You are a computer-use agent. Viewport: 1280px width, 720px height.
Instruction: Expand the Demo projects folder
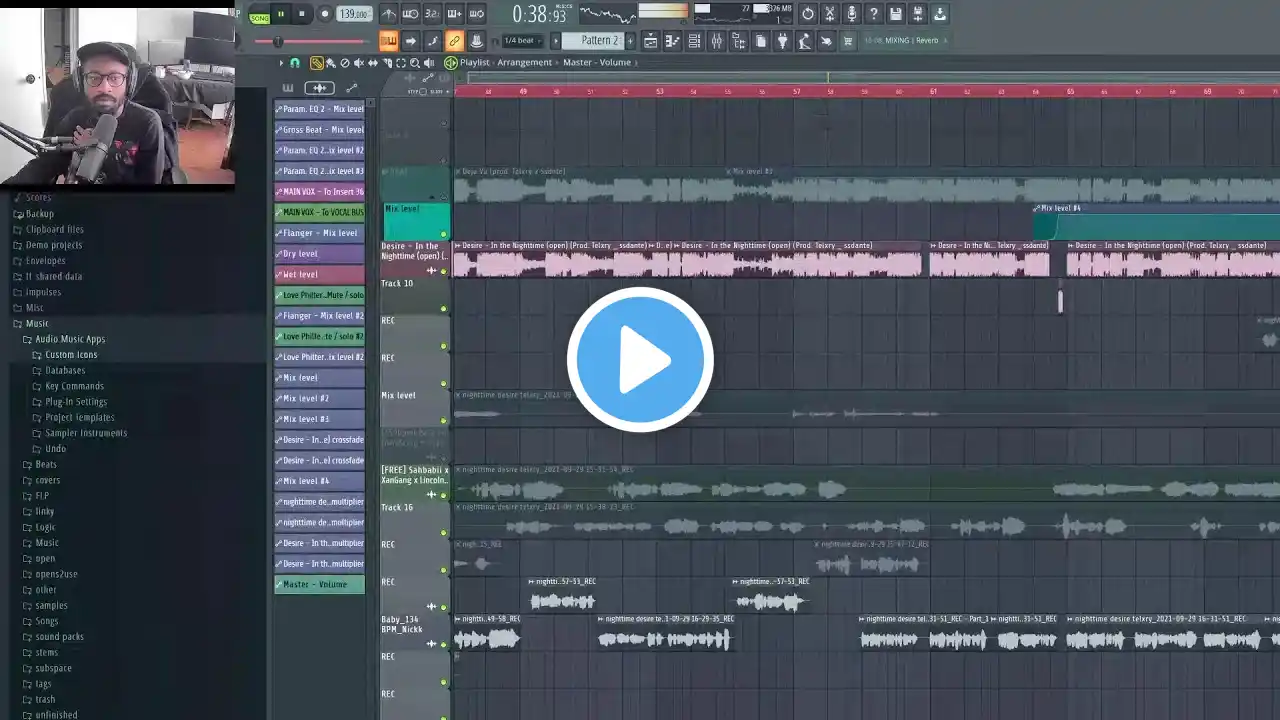(47, 245)
